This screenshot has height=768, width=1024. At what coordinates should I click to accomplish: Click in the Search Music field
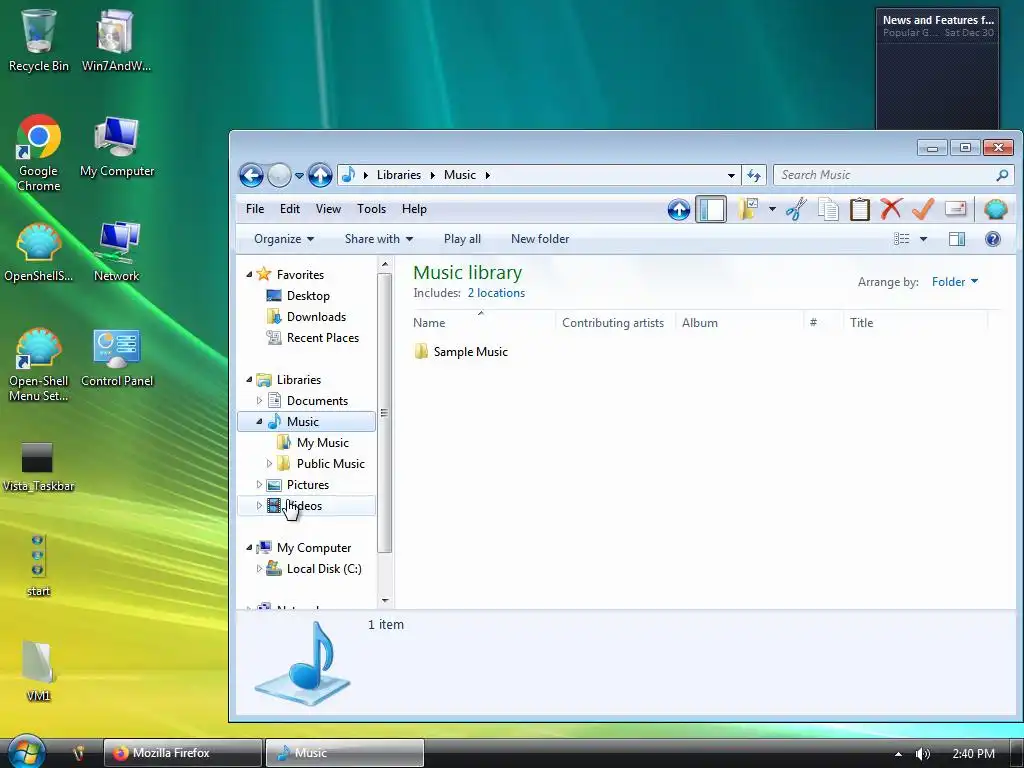[x=885, y=175]
